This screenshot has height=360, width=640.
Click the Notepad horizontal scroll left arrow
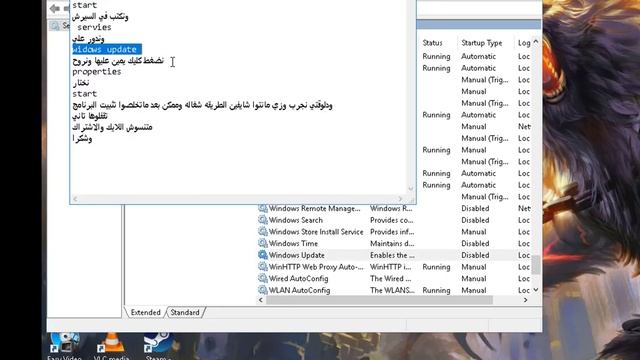[75, 199]
